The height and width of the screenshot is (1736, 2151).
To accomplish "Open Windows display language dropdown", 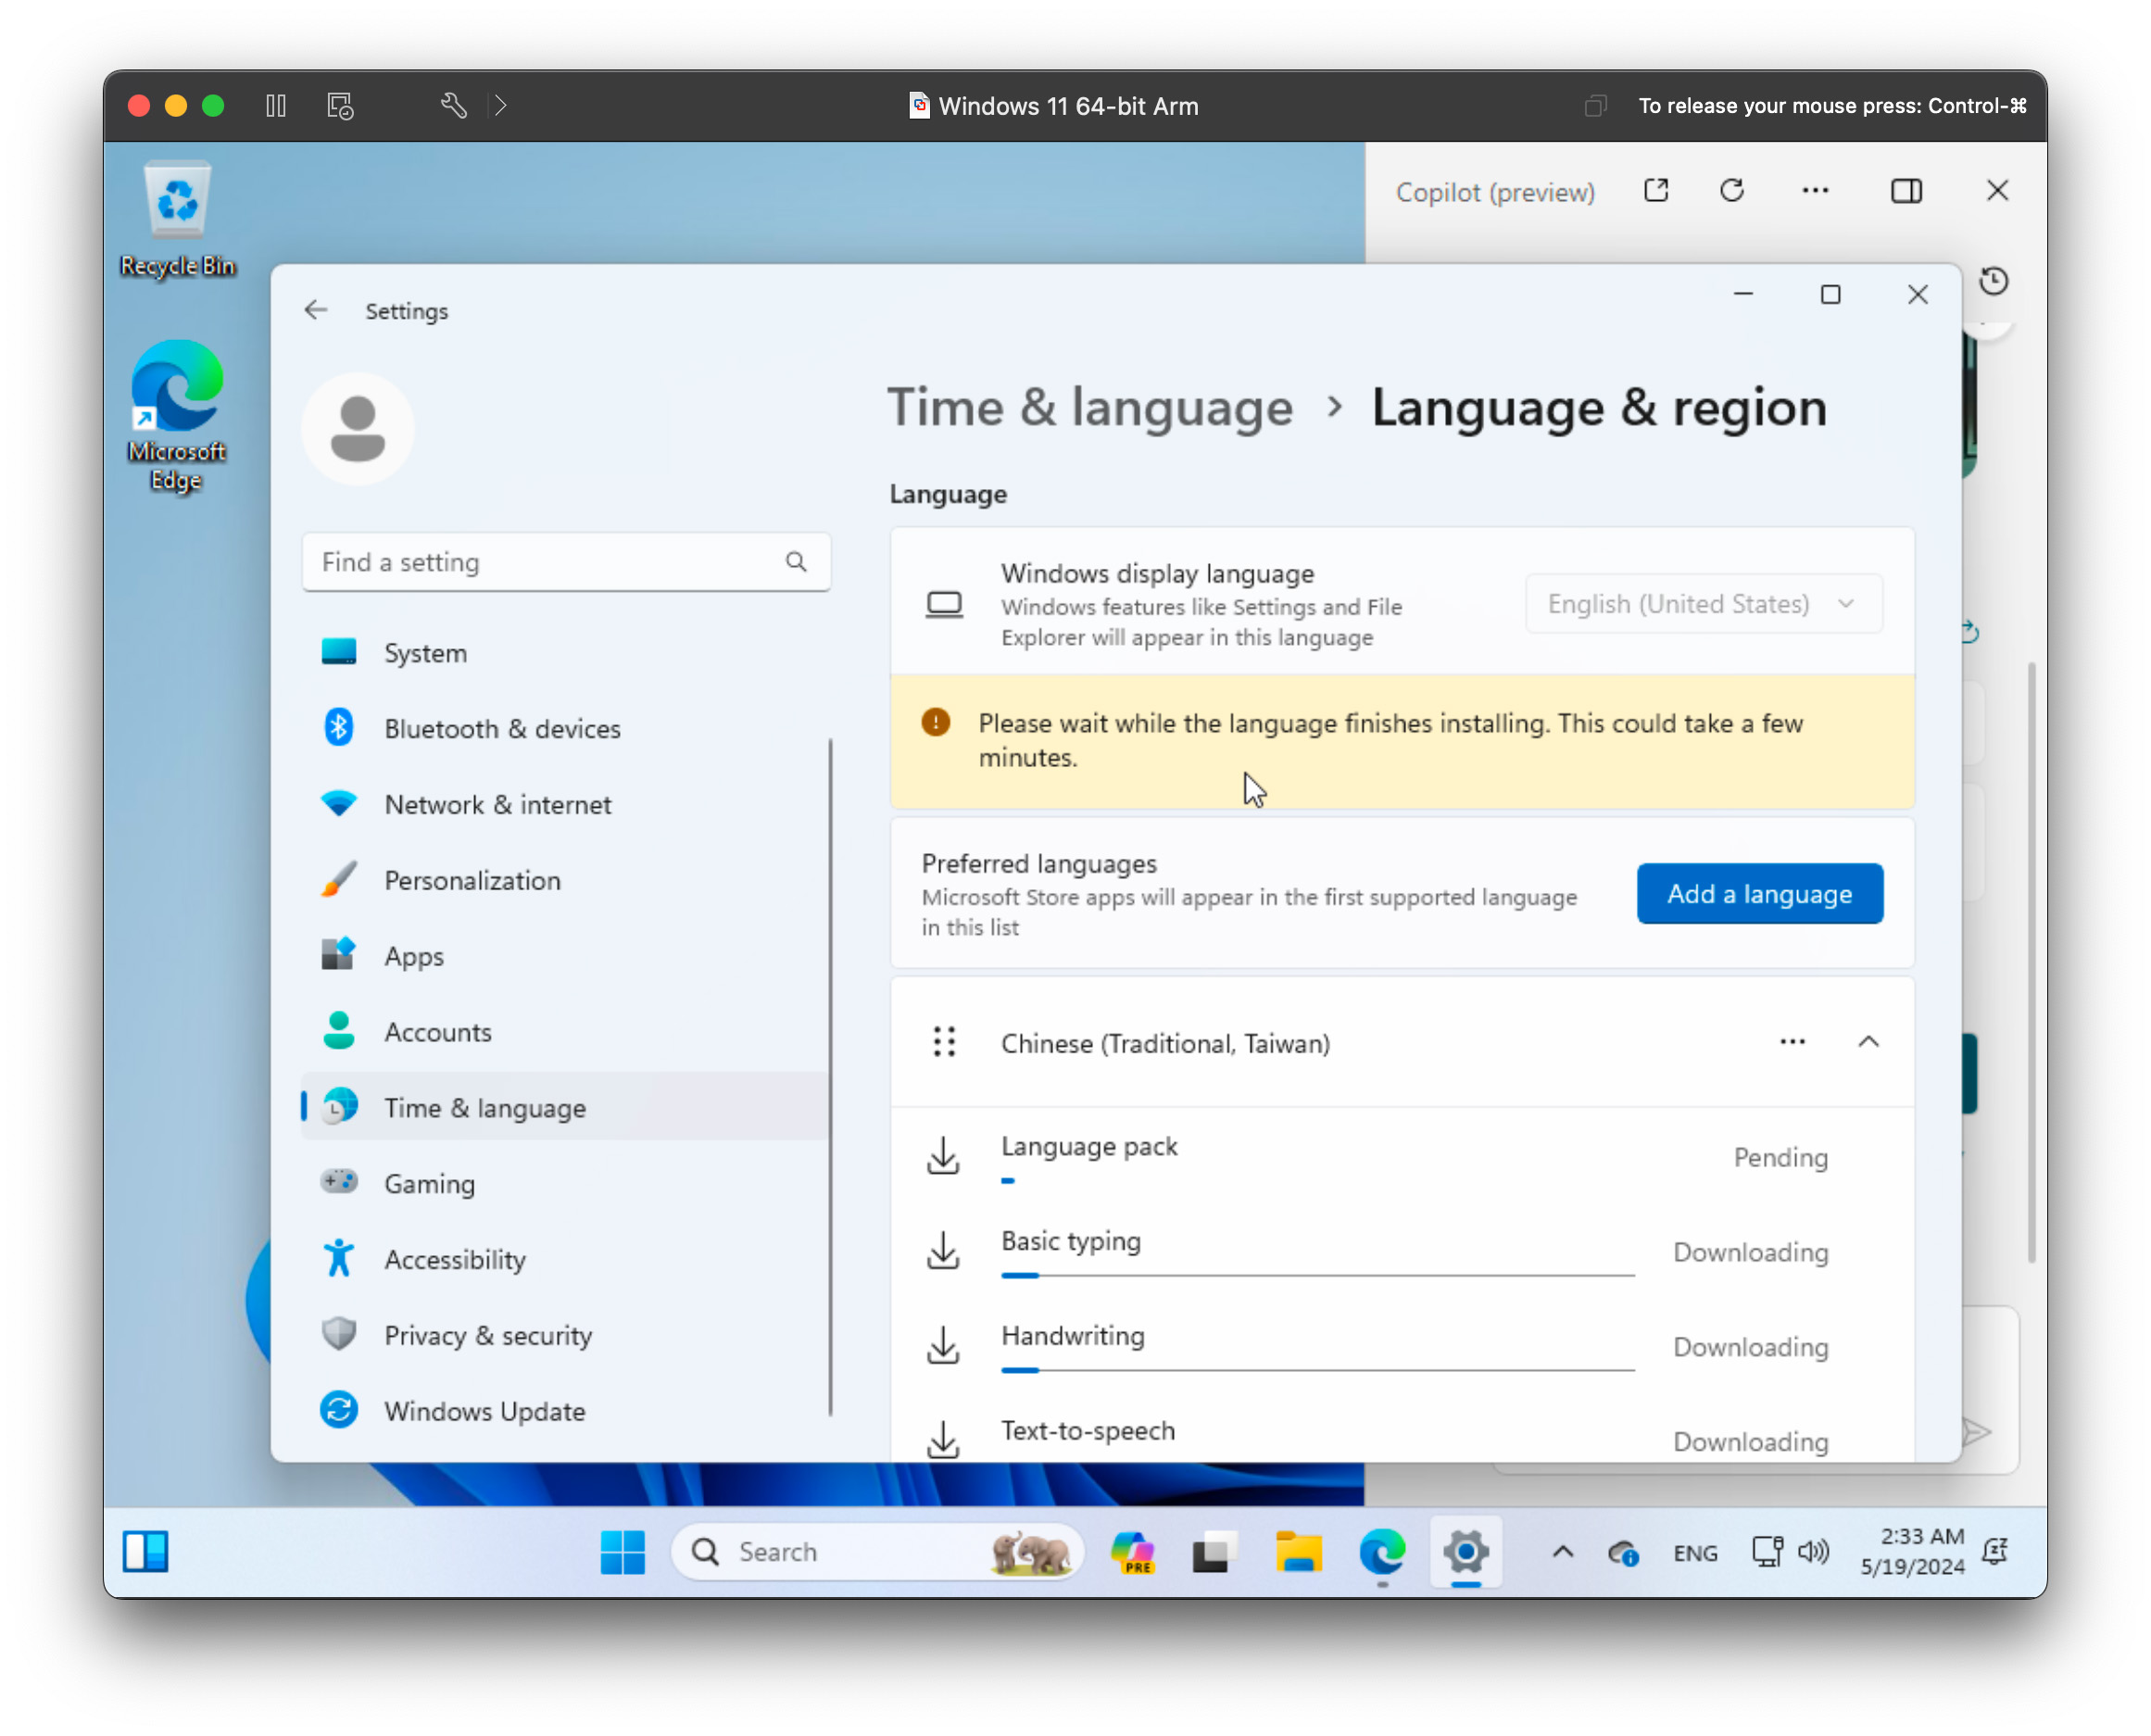I will click(1704, 604).
